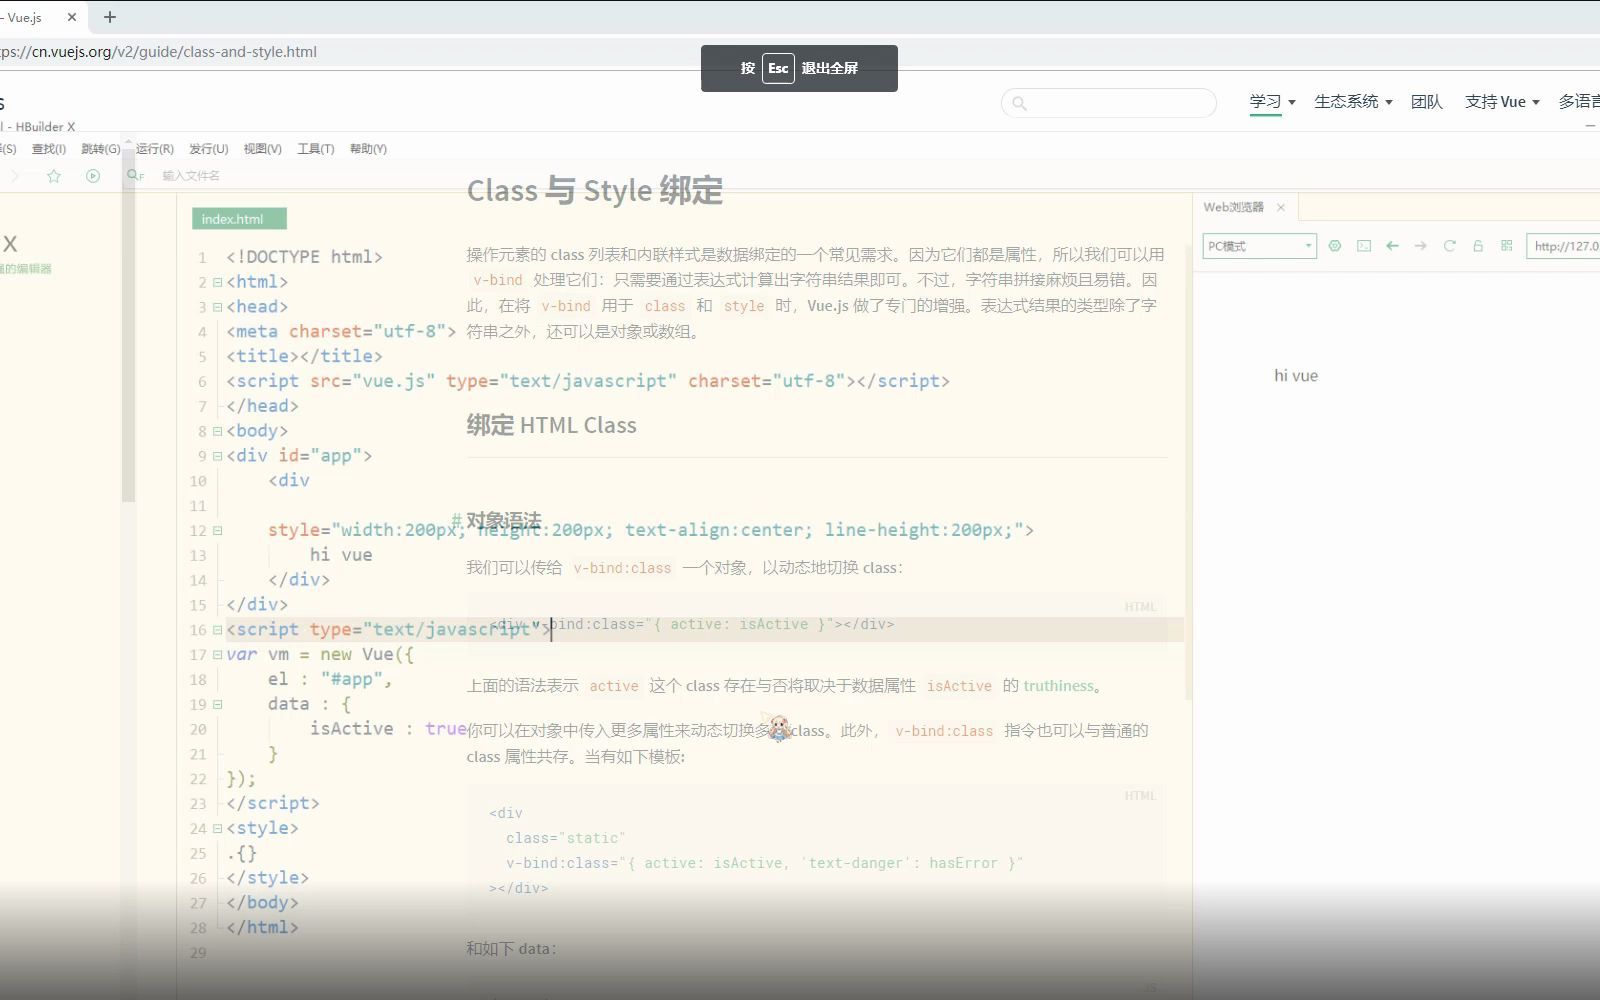
Task: Collapse the div#app fold on line 9
Action: (x=217, y=457)
